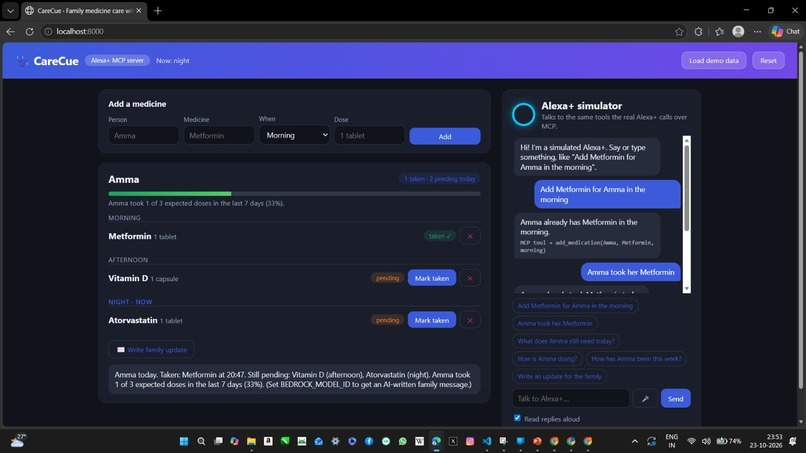806x453 pixels.
Task: Click the Add medicine button
Action: 445,136
